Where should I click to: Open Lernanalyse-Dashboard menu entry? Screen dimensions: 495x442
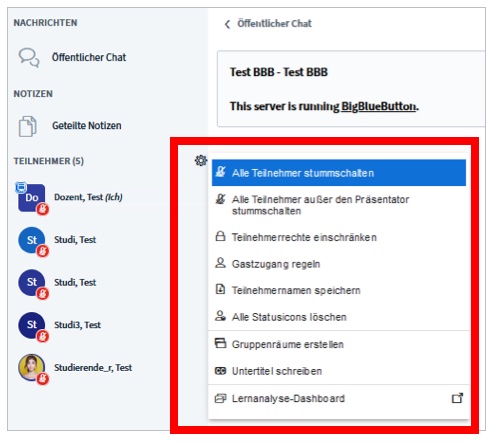pos(339,398)
